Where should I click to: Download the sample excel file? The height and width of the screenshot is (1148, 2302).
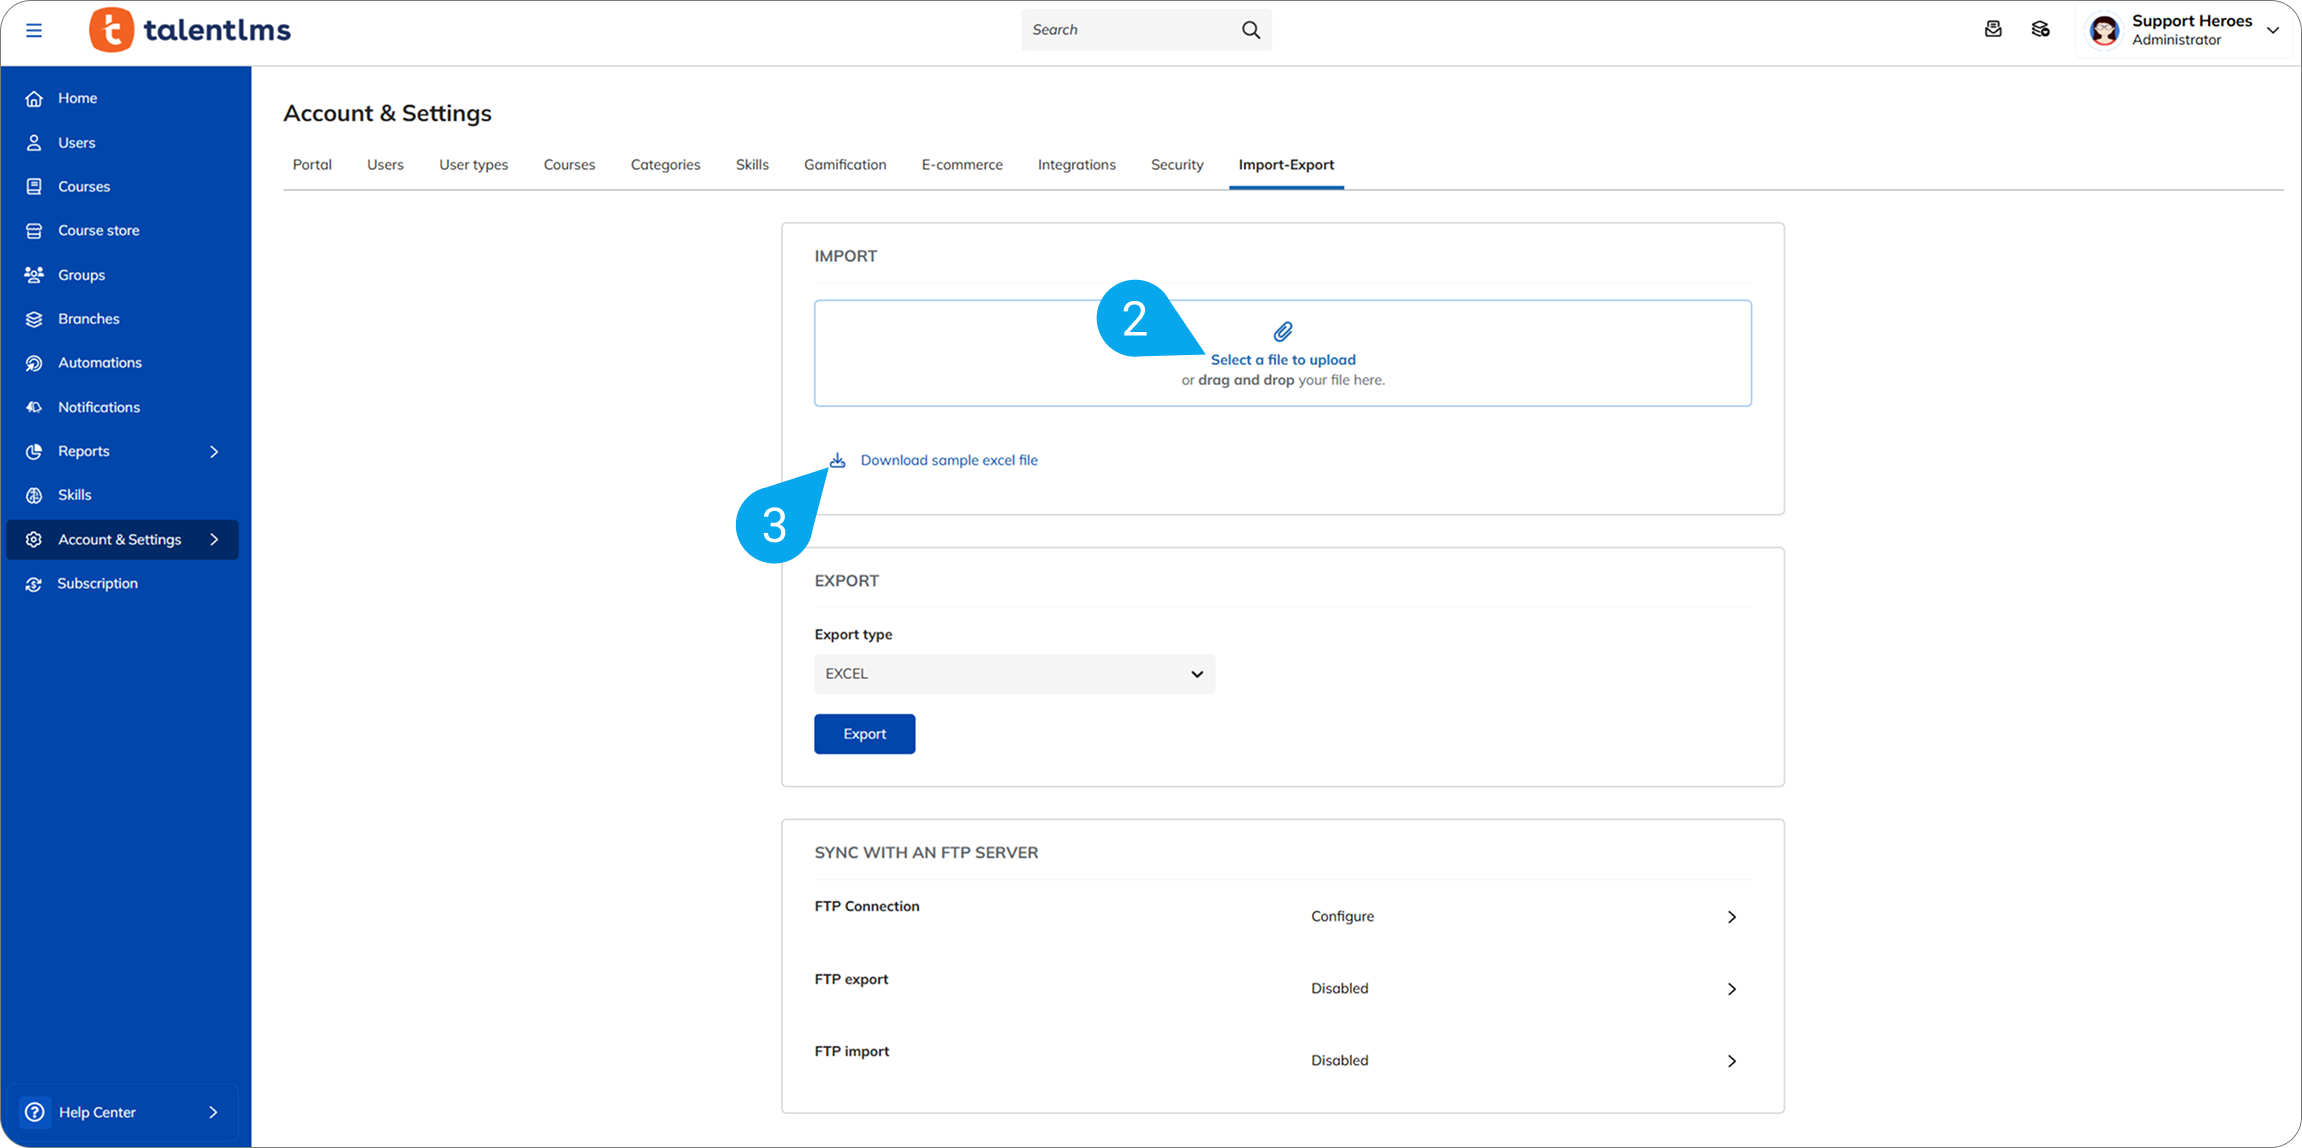coord(948,460)
